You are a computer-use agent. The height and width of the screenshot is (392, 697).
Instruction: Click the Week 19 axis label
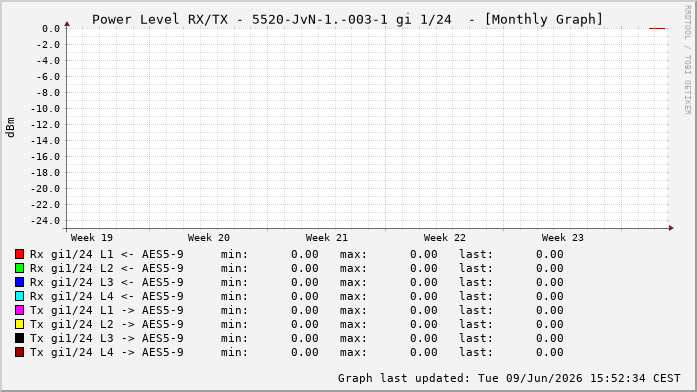(x=92, y=238)
